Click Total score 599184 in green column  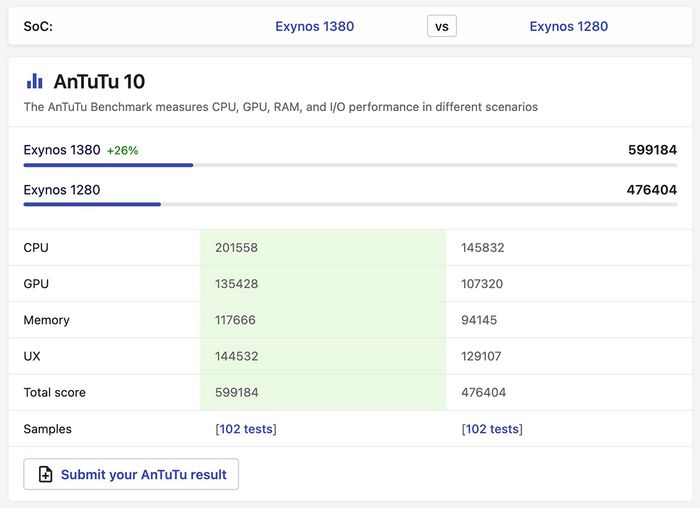(237, 392)
